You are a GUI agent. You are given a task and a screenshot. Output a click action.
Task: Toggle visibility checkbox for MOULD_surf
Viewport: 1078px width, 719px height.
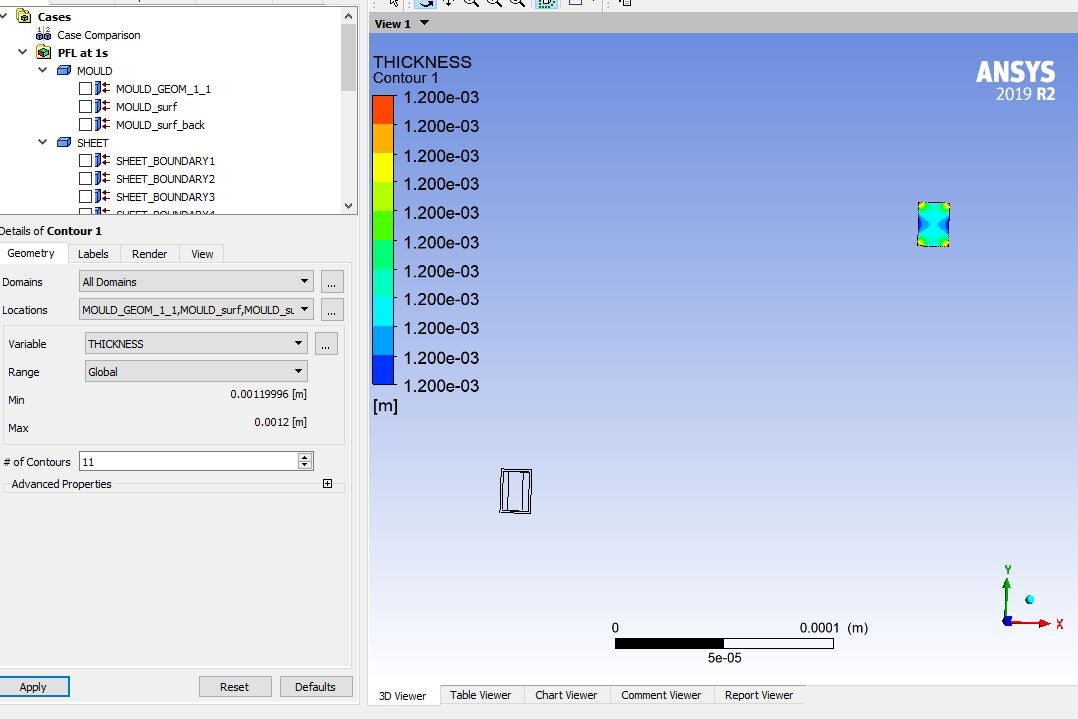pyautogui.click(x=85, y=107)
